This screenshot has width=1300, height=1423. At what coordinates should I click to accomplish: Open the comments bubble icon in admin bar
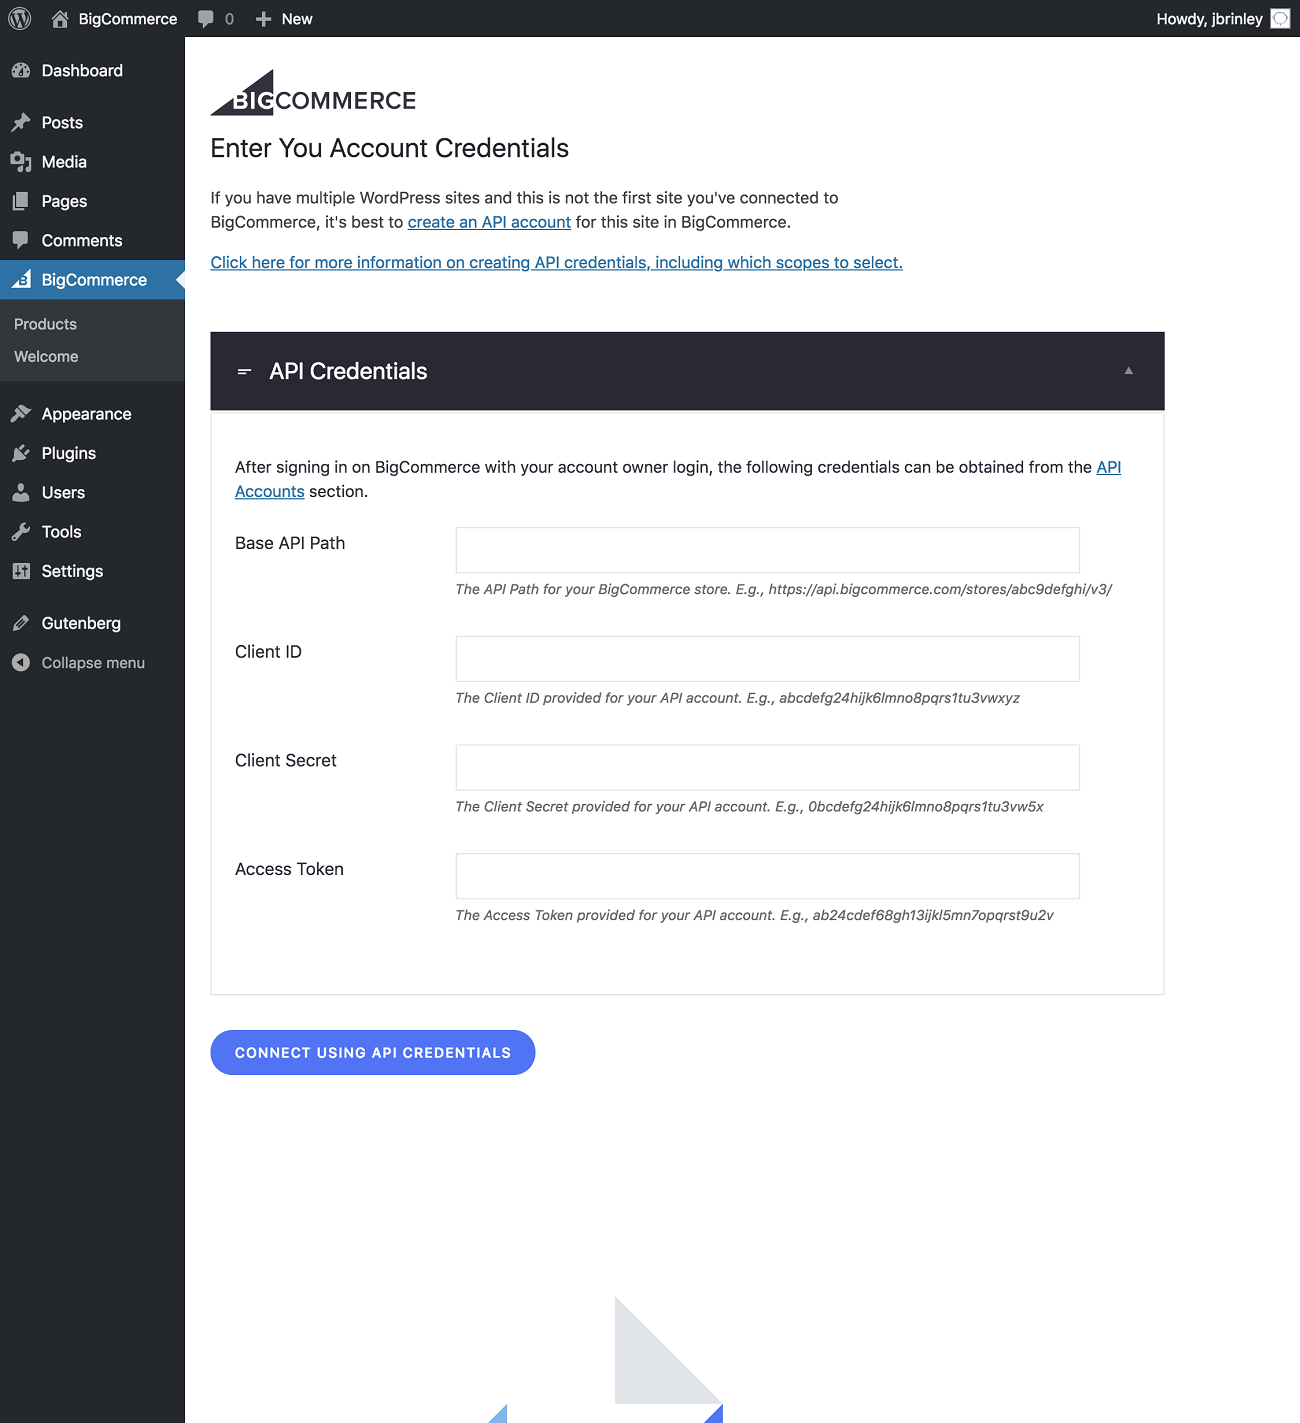pyautogui.click(x=206, y=19)
